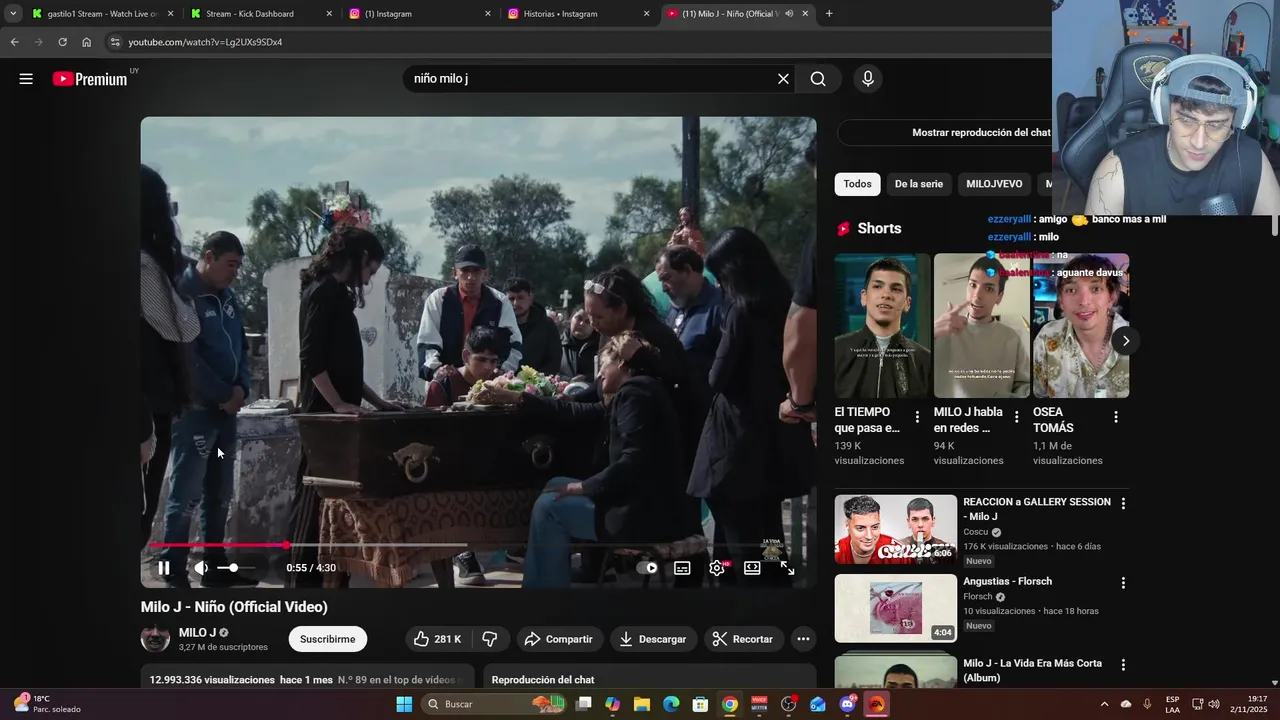Toggle autoplay switch in player

point(649,568)
